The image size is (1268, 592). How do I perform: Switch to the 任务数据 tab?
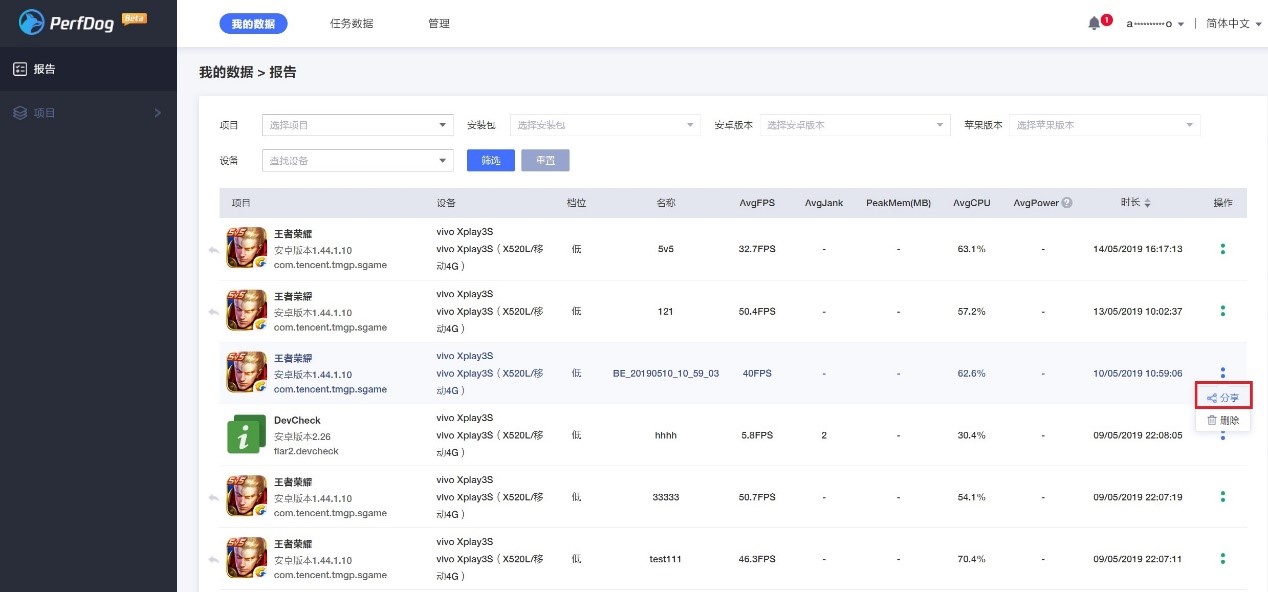(352, 23)
